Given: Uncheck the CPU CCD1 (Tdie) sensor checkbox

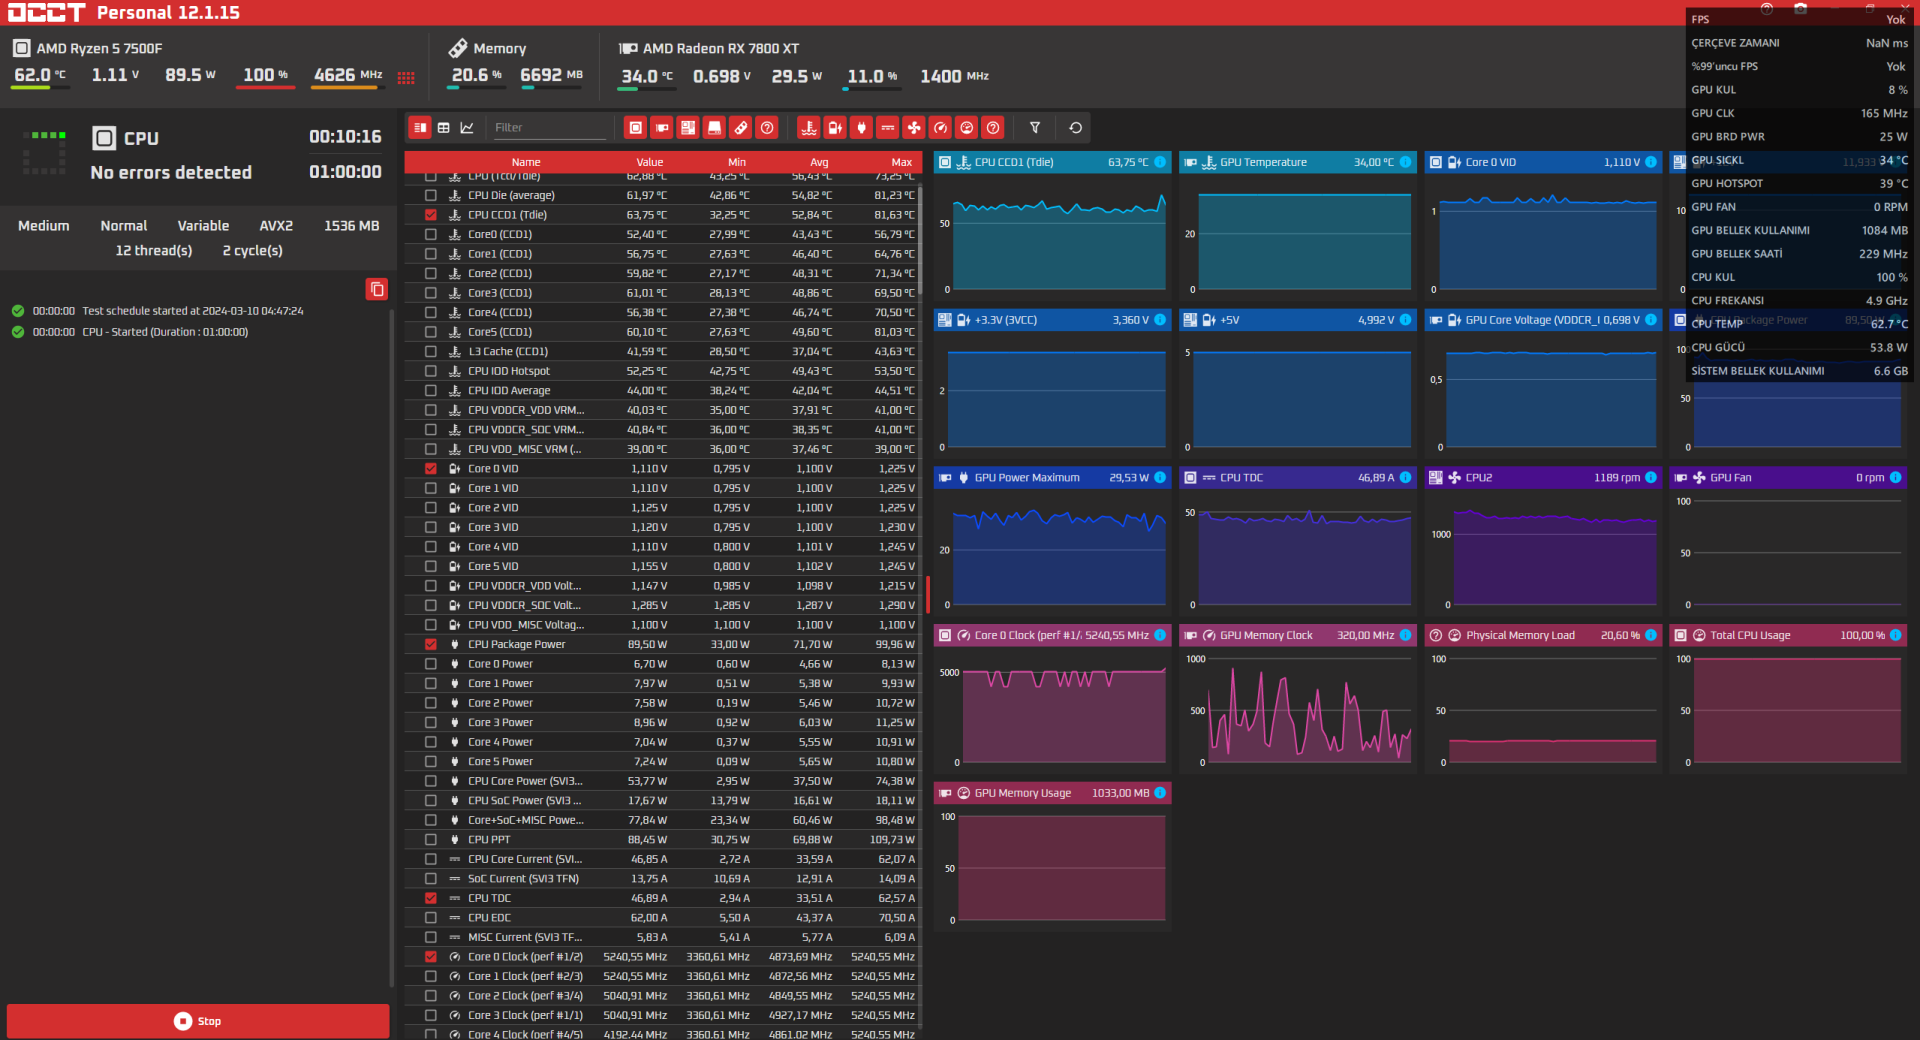Looking at the screenshot, I should tap(431, 215).
